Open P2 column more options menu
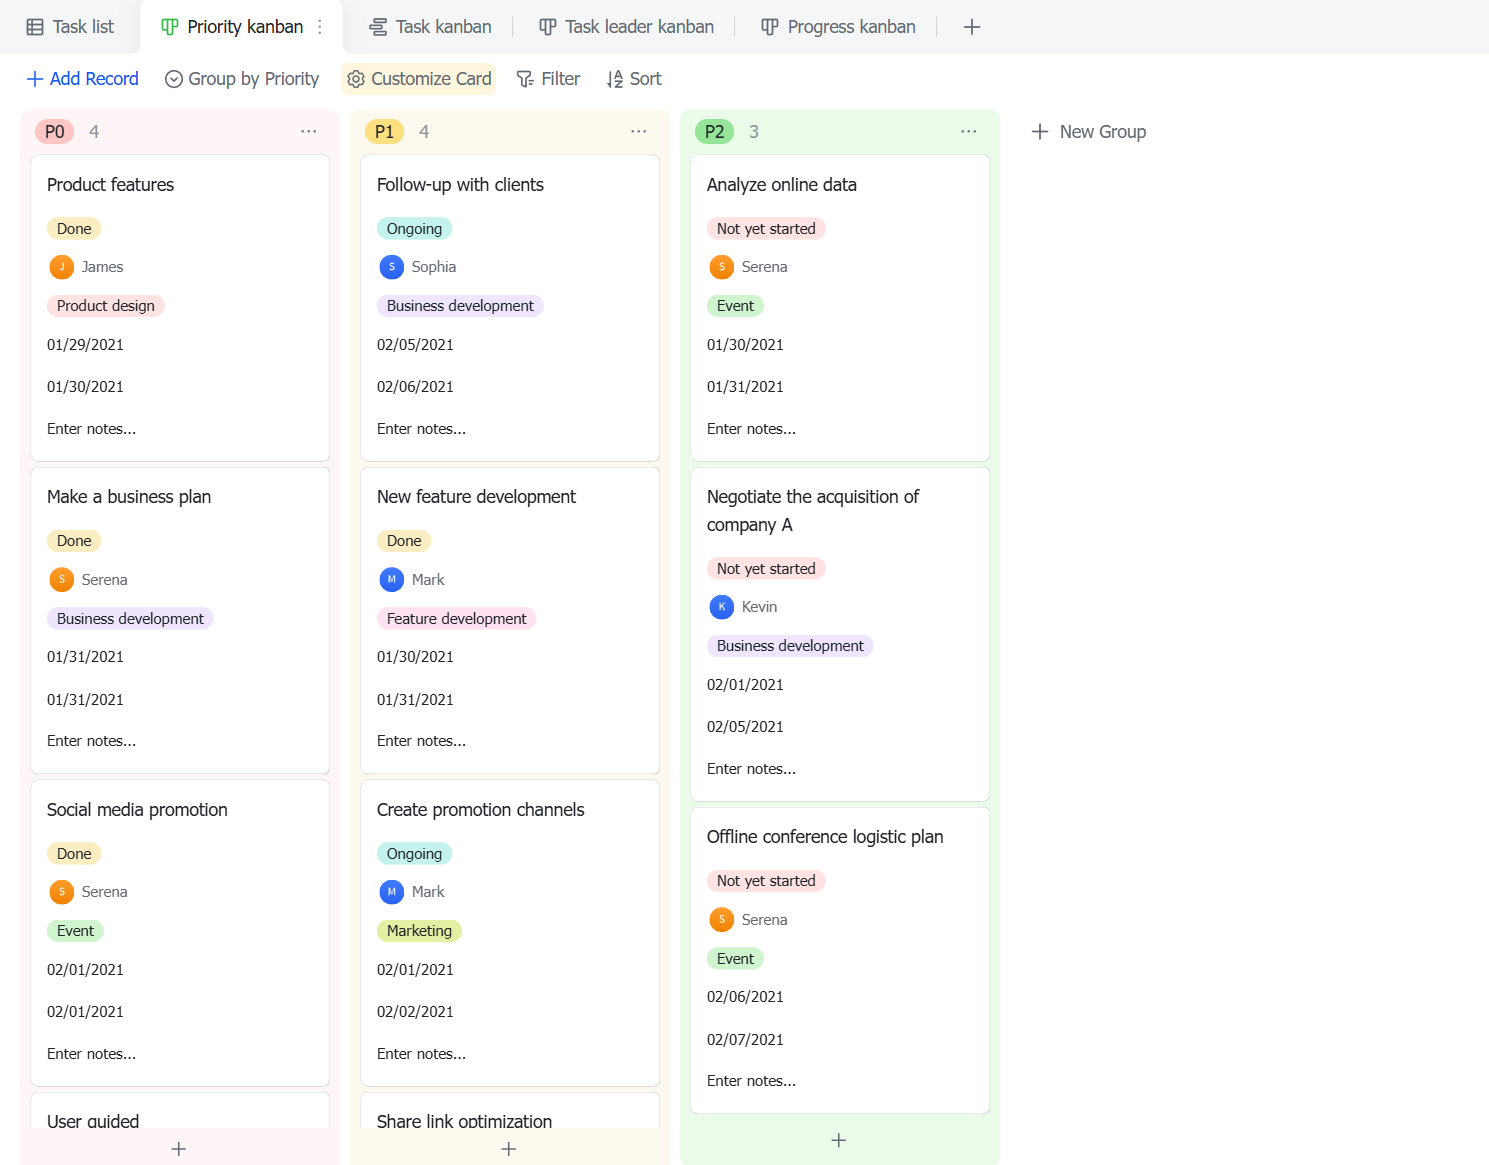Screen dimensions: 1489x1165 pos(969,132)
